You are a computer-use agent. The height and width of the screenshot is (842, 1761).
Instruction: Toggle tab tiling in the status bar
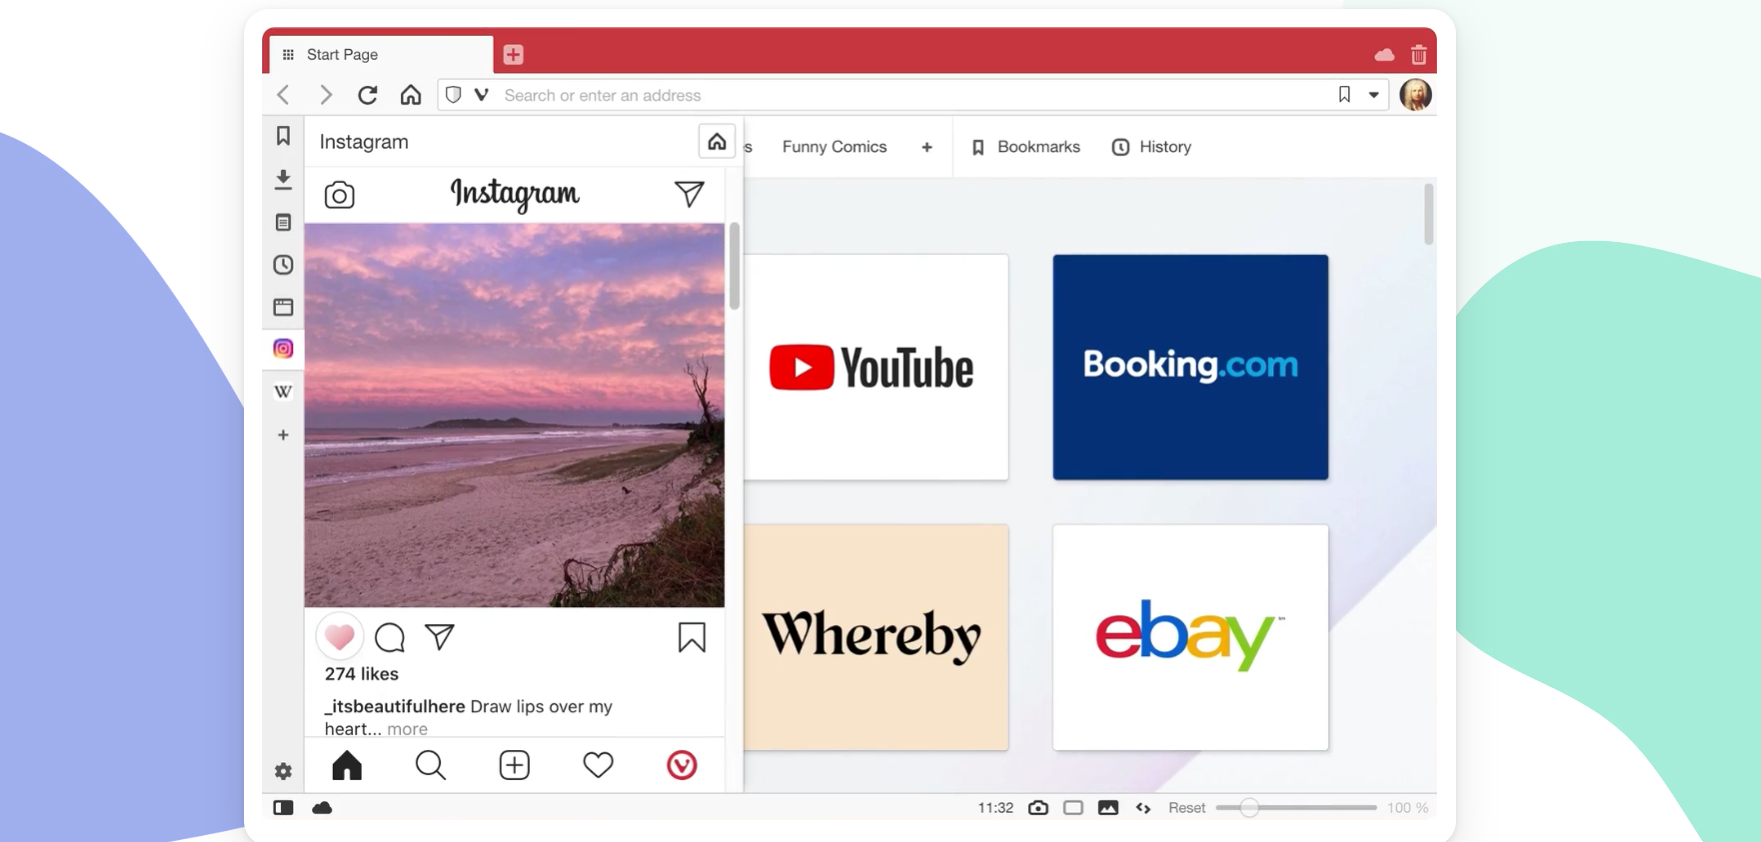[1073, 808]
